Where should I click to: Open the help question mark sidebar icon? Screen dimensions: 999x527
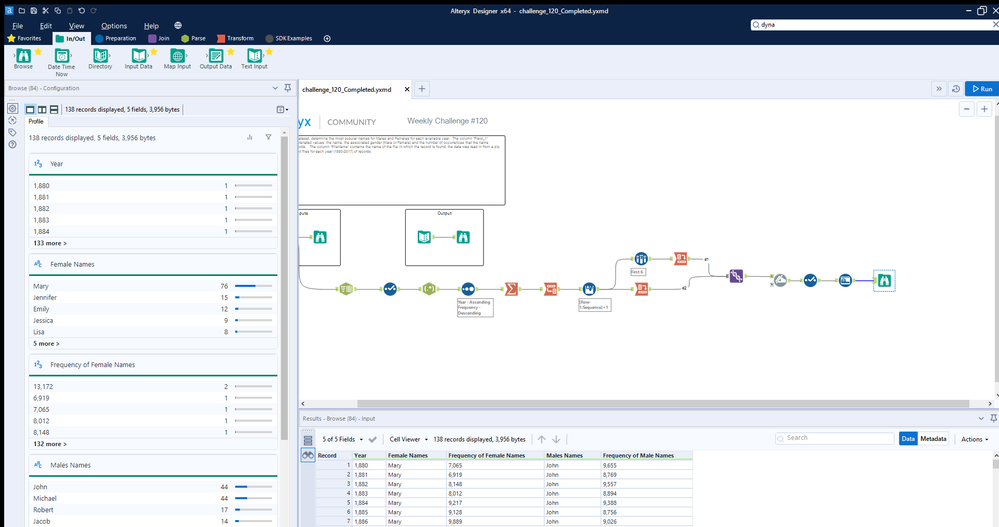[x=12, y=145]
